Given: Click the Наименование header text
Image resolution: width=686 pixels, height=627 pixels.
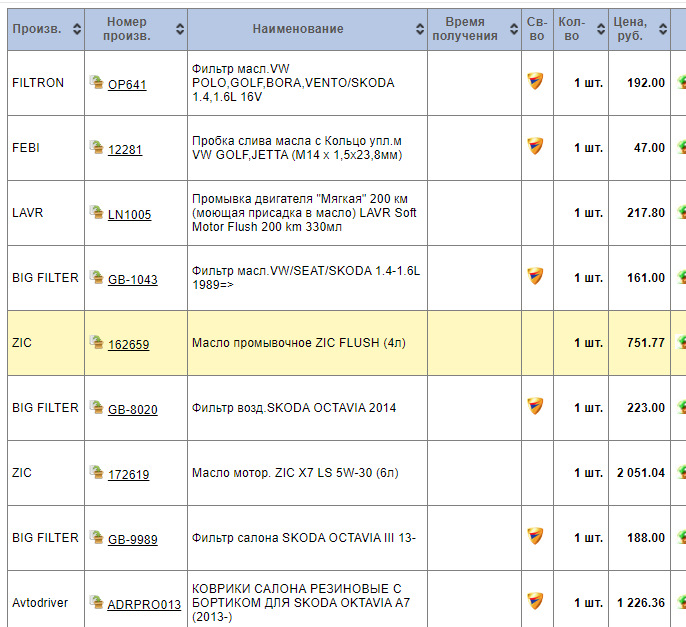Looking at the screenshot, I should click(x=298, y=29).
